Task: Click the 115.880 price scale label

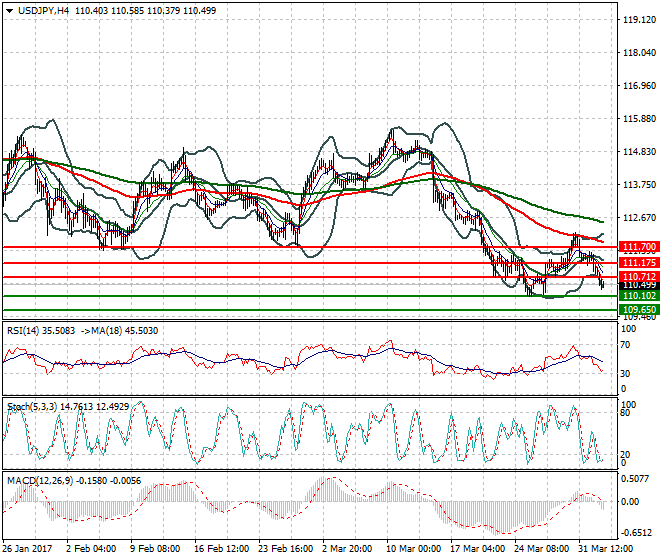Action: pyautogui.click(x=638, y=119)
